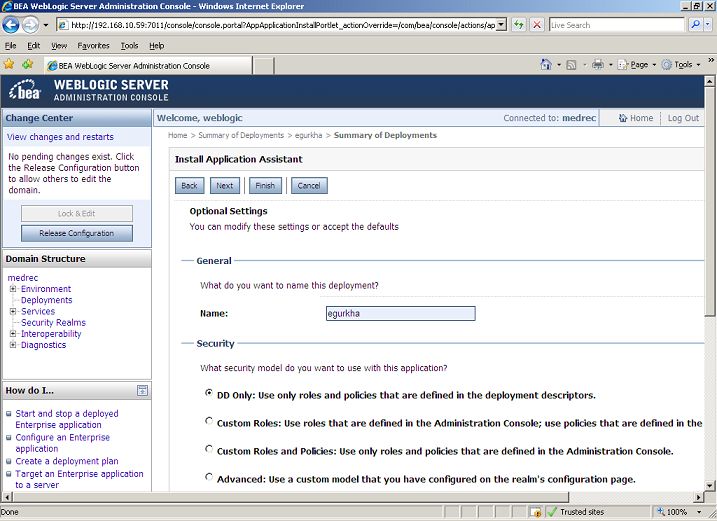Screen dimensions: 717x521
Task: Show more toolbar items chevron
Action: click(x=711, y=60)
